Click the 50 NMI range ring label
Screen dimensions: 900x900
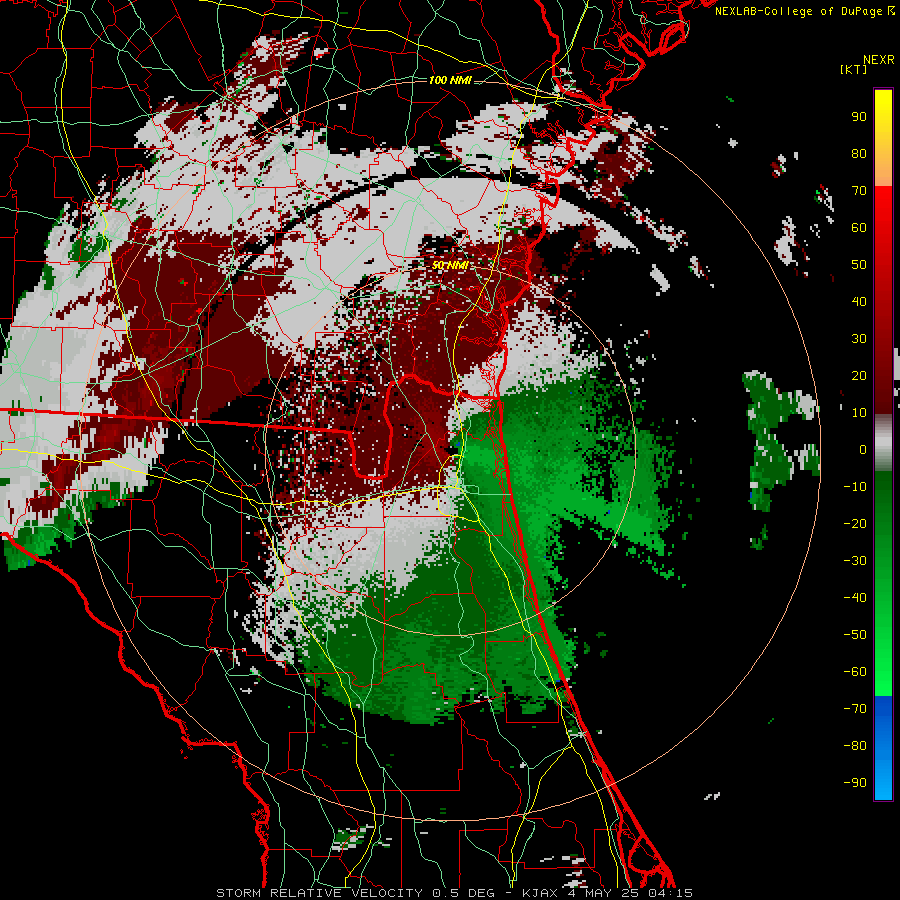[450, 265]
